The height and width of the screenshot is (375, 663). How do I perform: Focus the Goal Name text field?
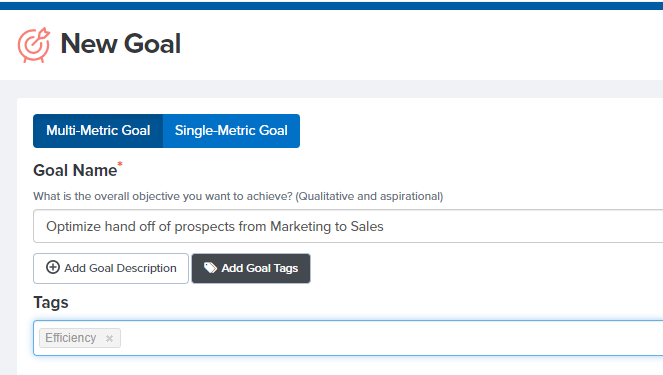pyautogui.click(x=348, y=226)
